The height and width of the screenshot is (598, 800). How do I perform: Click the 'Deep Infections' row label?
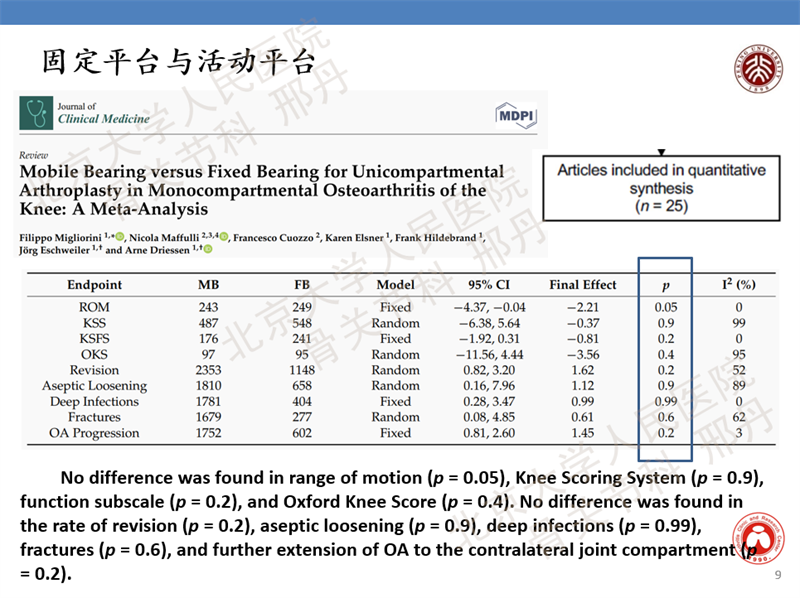(x=94, y=401)
